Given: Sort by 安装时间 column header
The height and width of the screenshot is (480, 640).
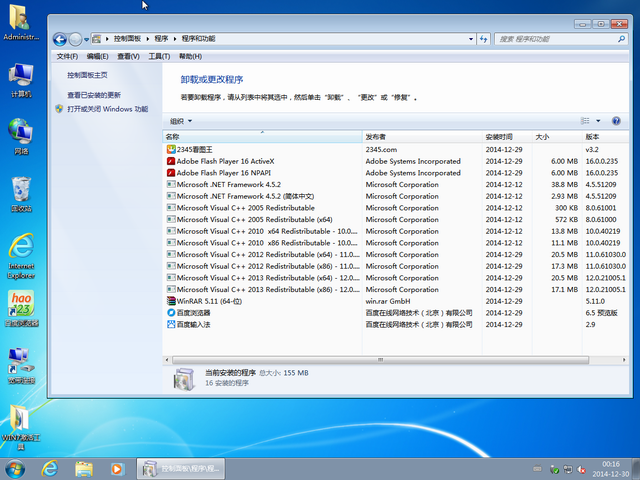Looking at the screenshot, I should pos(507,137).
